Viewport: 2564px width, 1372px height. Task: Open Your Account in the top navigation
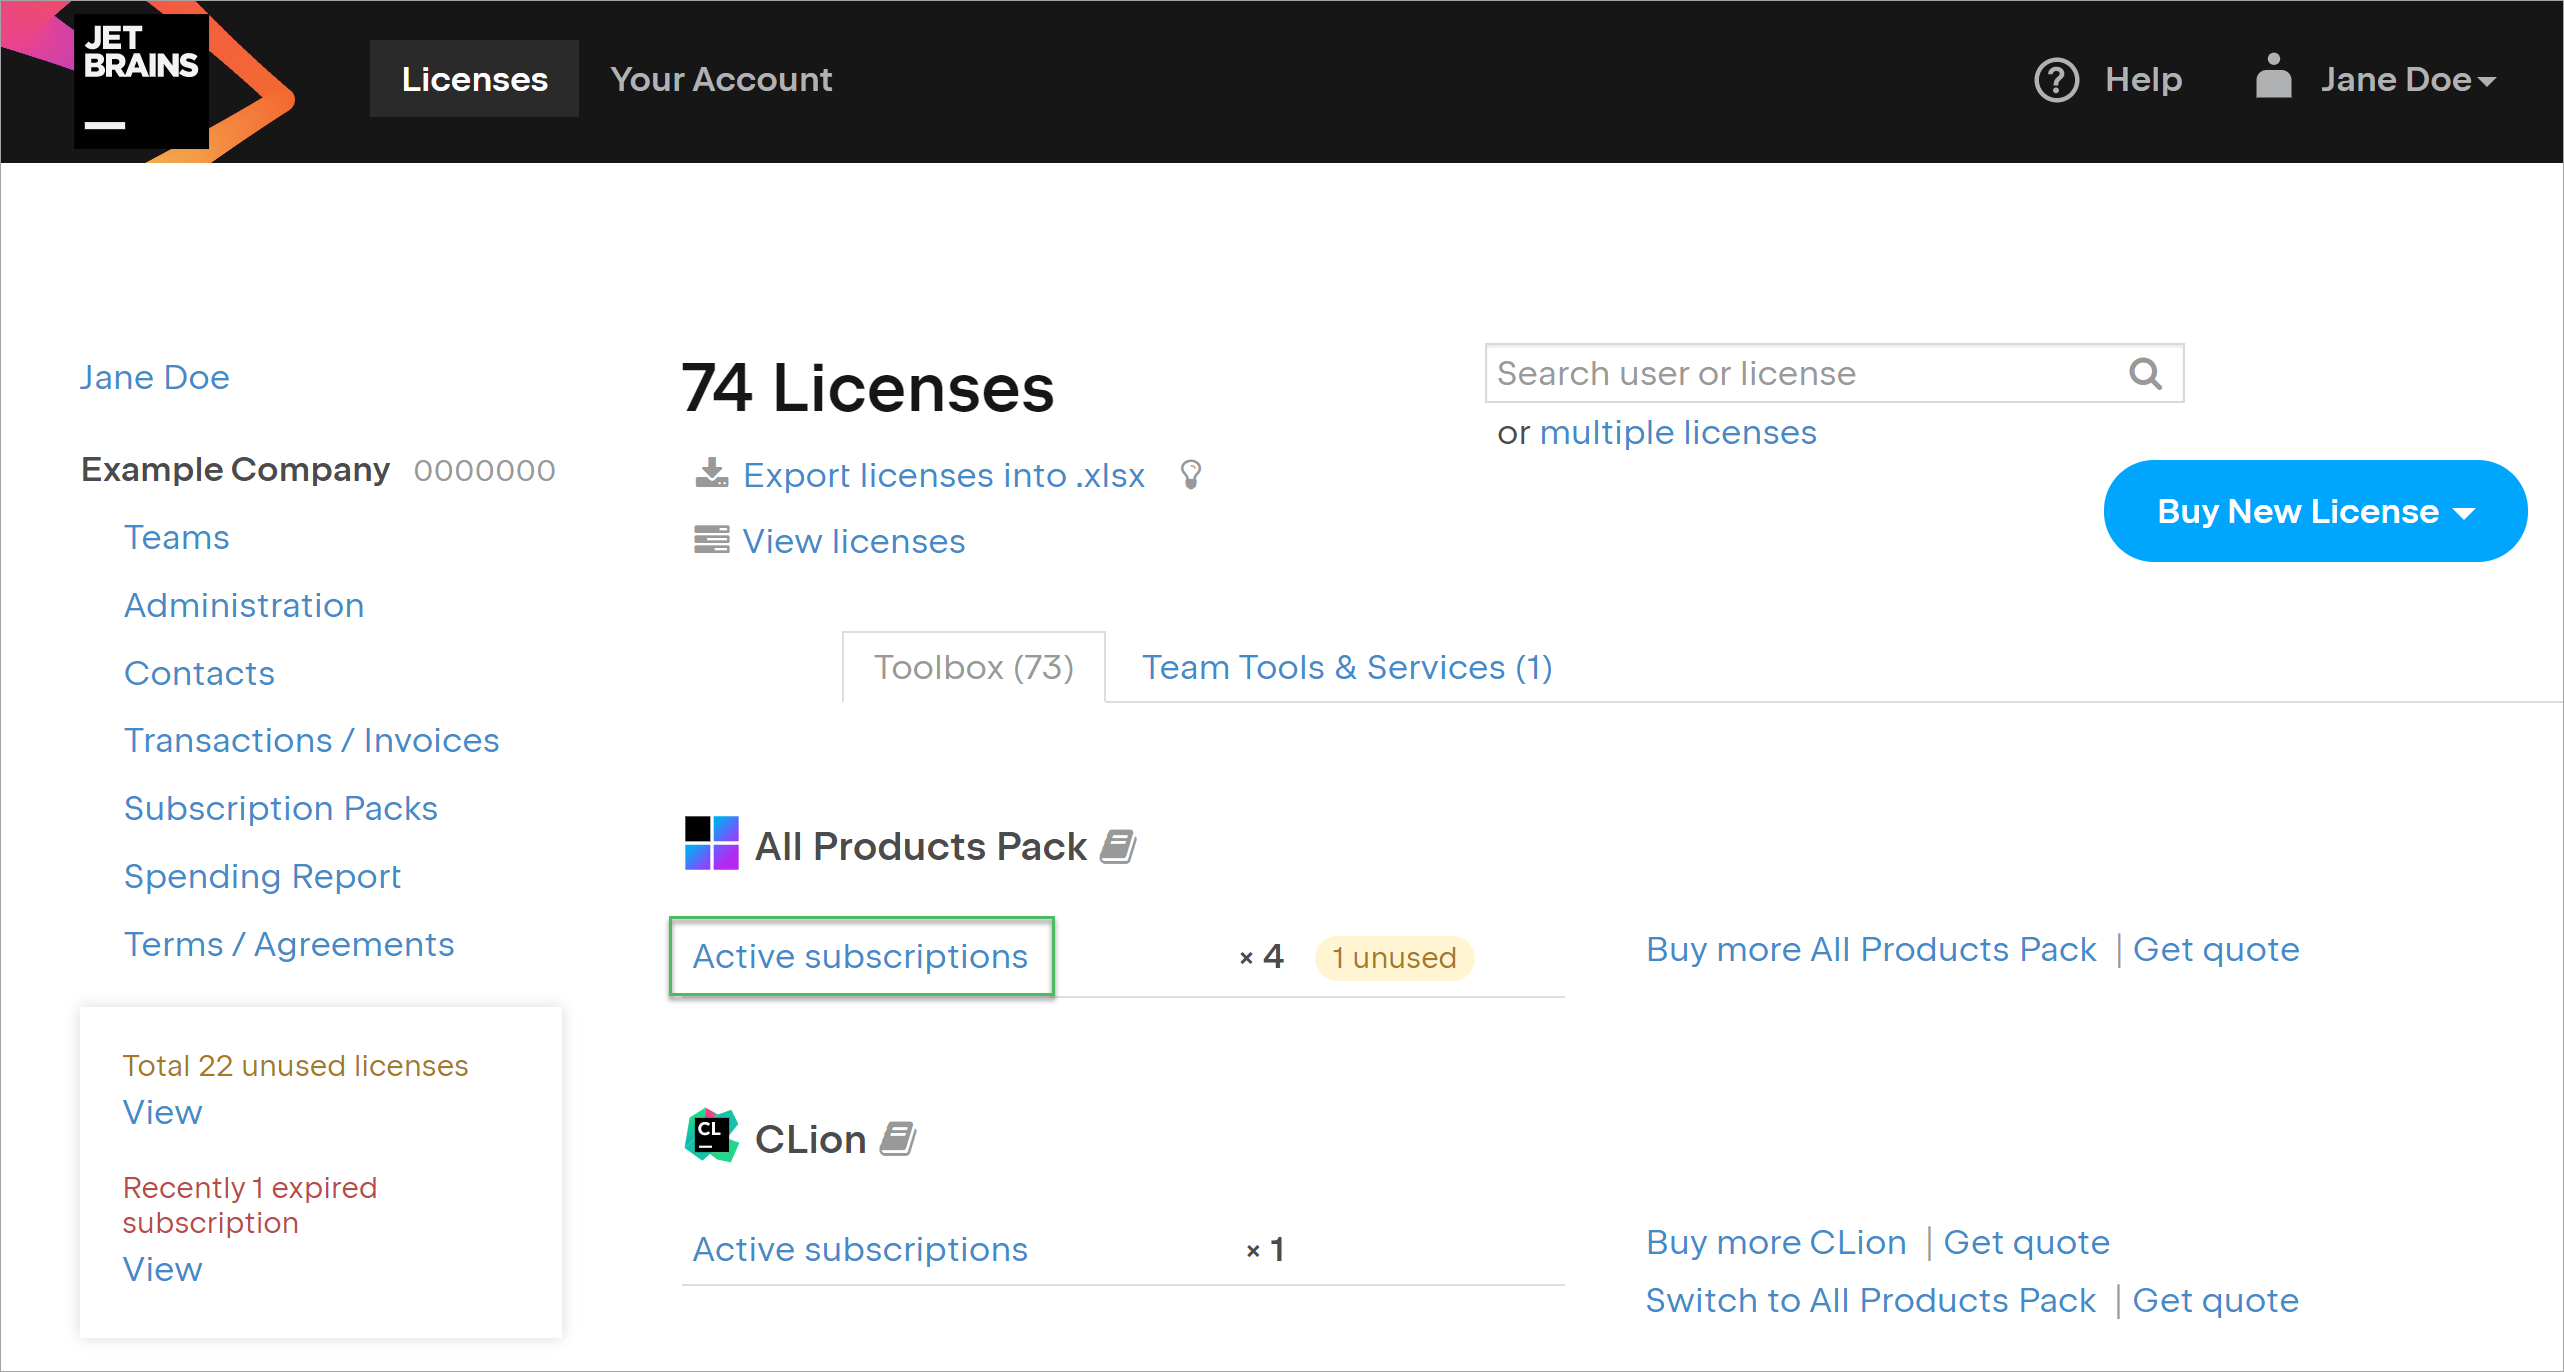click(x=721, y=79)
